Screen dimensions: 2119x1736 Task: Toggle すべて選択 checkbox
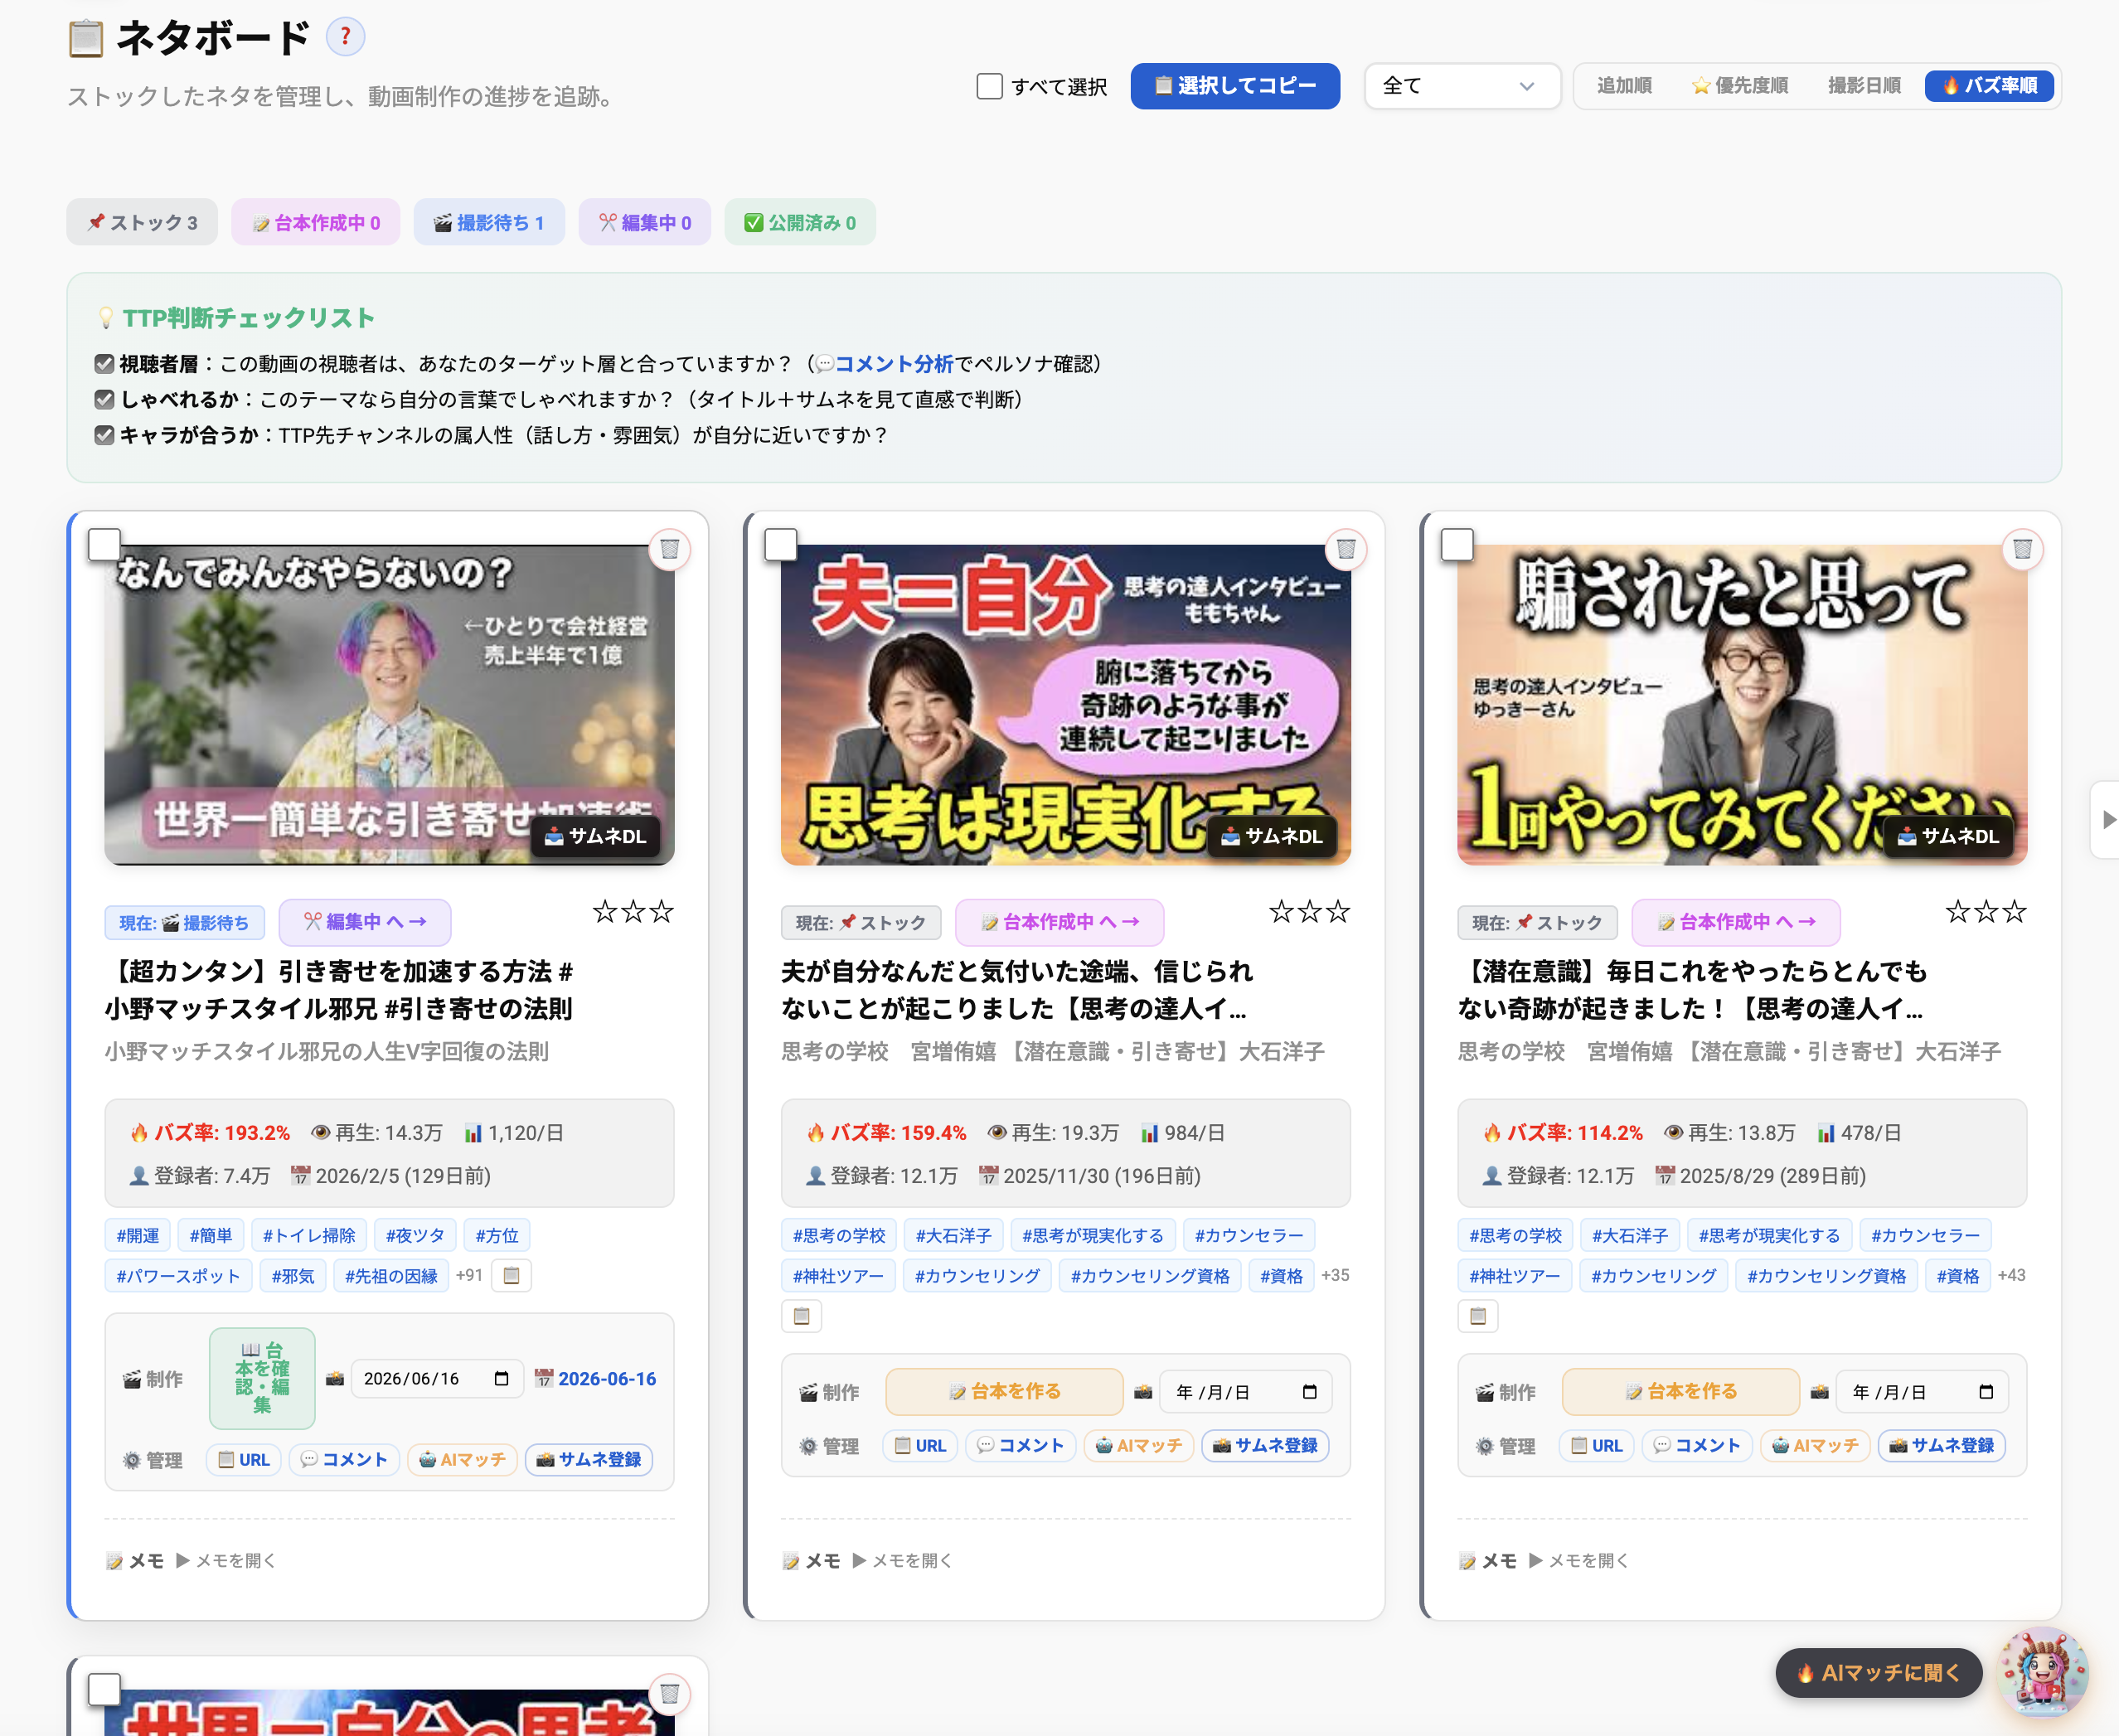(989, 86)
